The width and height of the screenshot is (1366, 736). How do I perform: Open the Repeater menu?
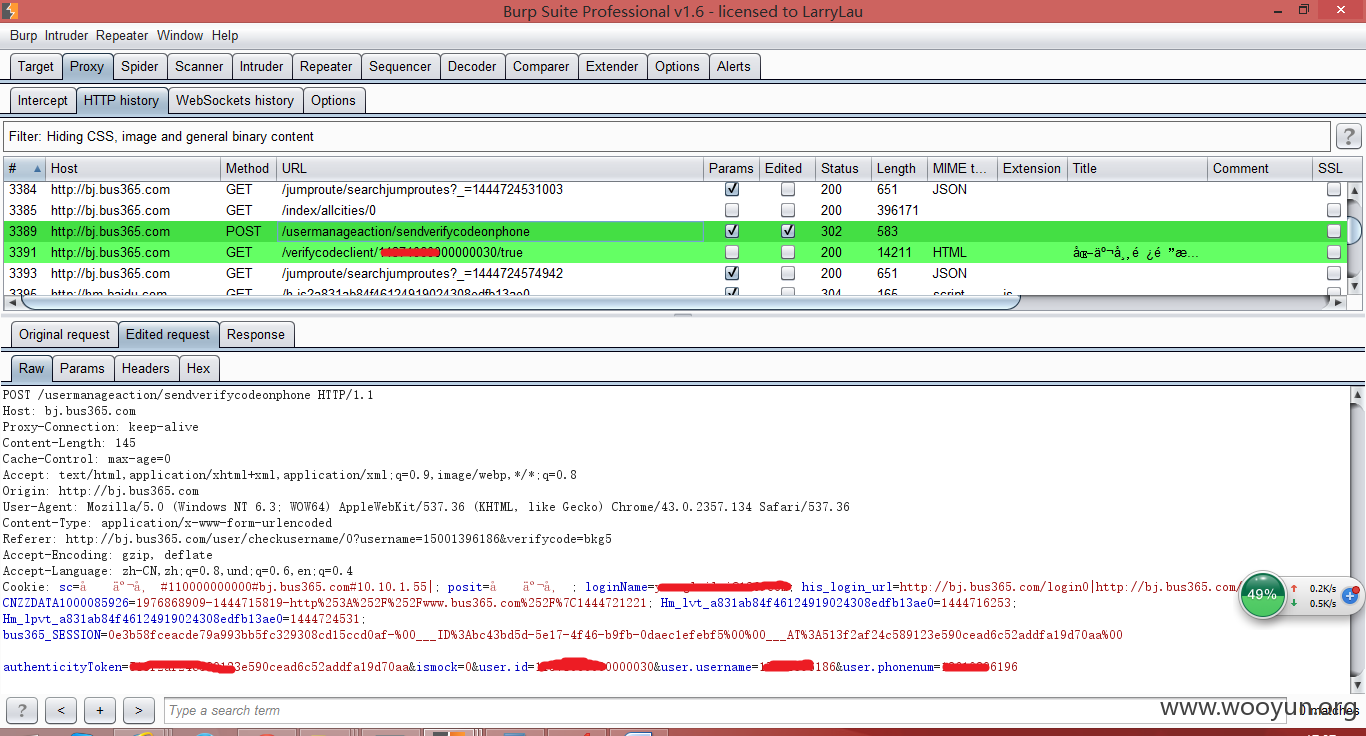122,35
